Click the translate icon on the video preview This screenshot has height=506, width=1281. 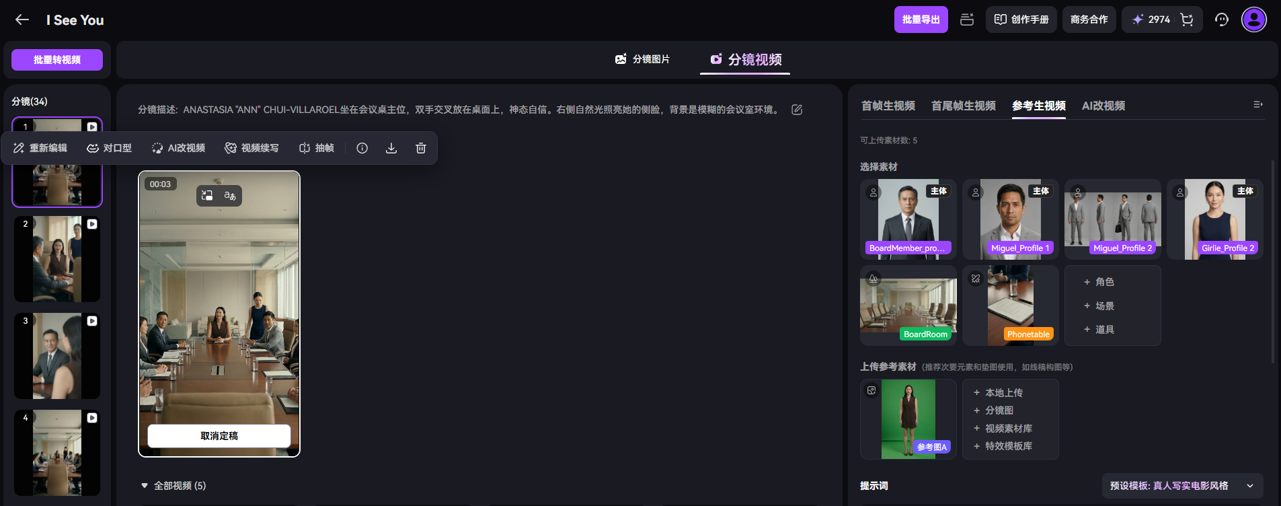tap(230, 196)
